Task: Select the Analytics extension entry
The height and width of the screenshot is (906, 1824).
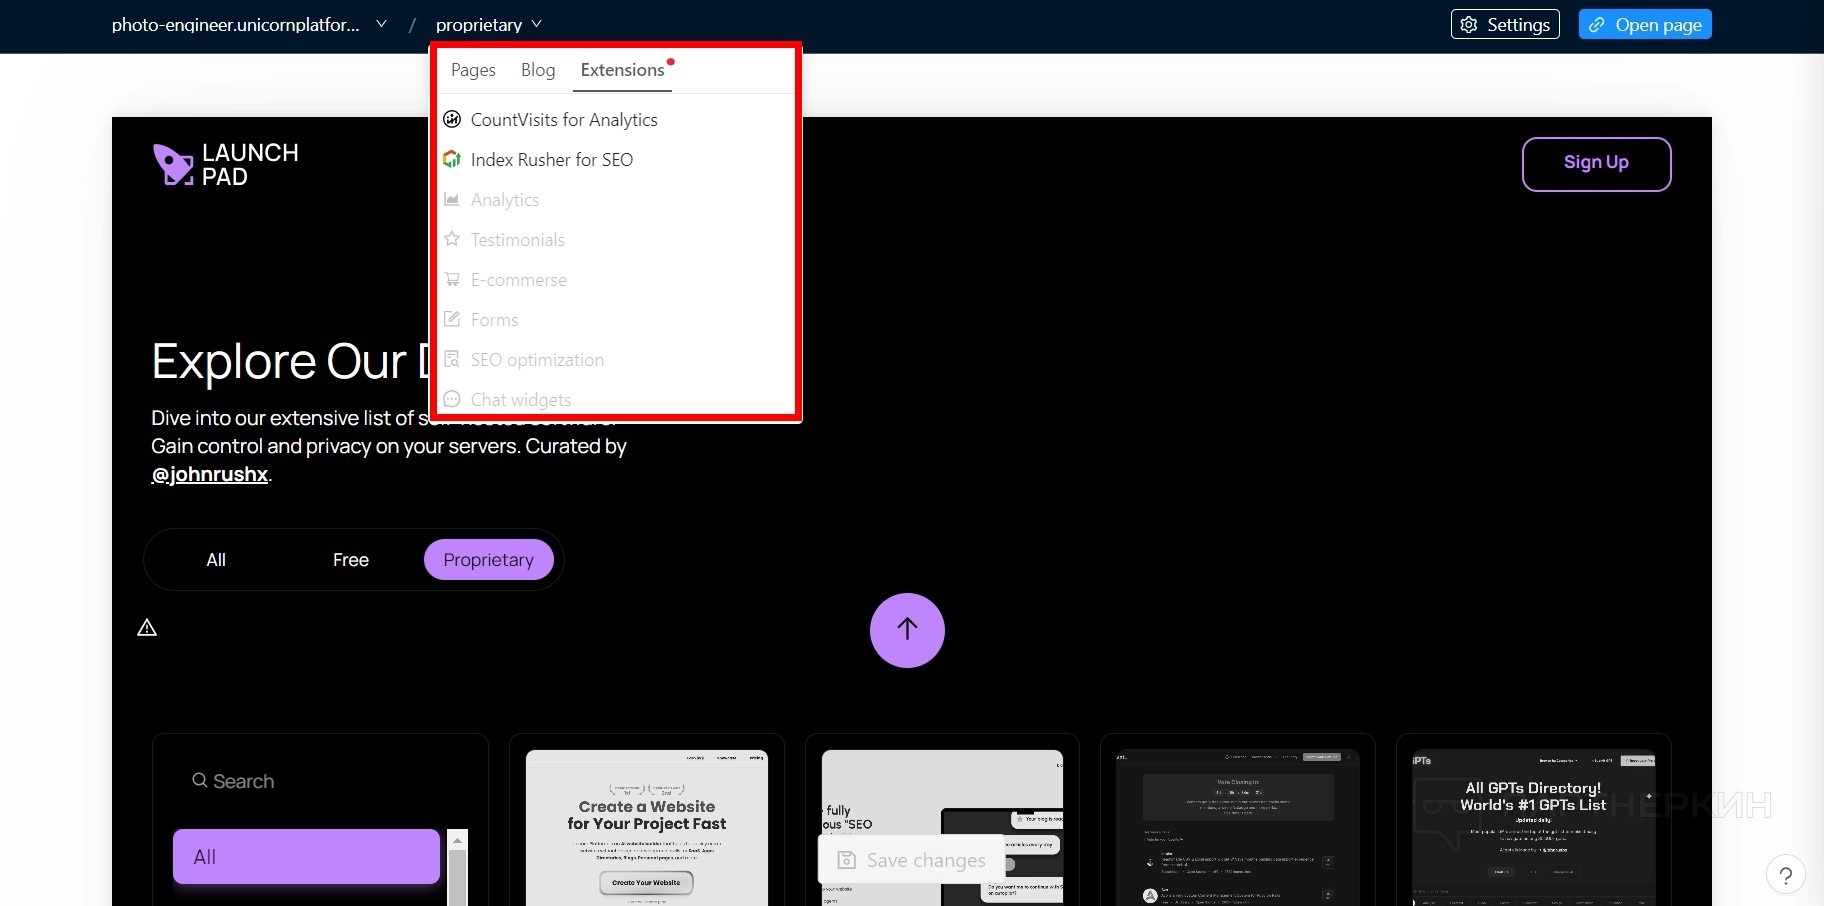Action: (504, 200)
